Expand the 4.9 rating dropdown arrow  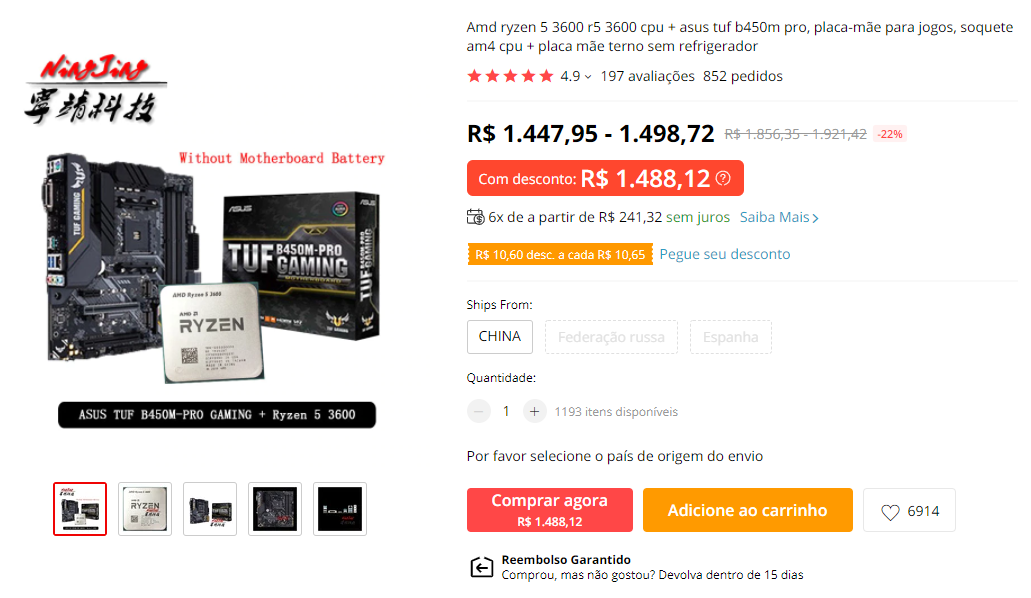(x=588, y=77)
